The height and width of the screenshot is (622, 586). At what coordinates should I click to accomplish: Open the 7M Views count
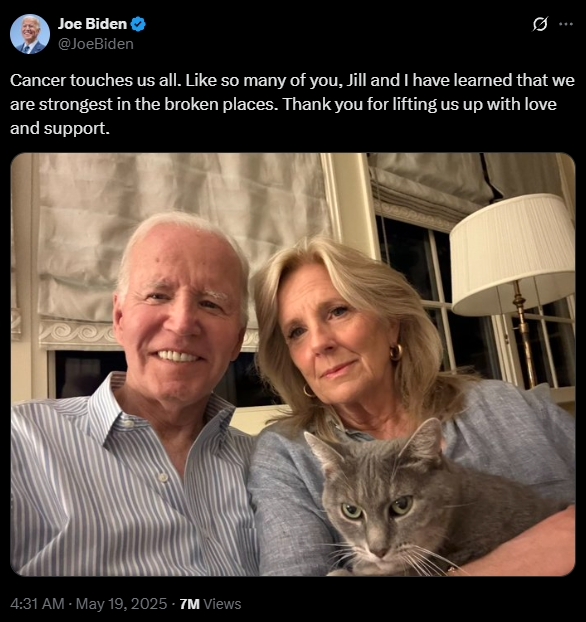tap(210, 604)
